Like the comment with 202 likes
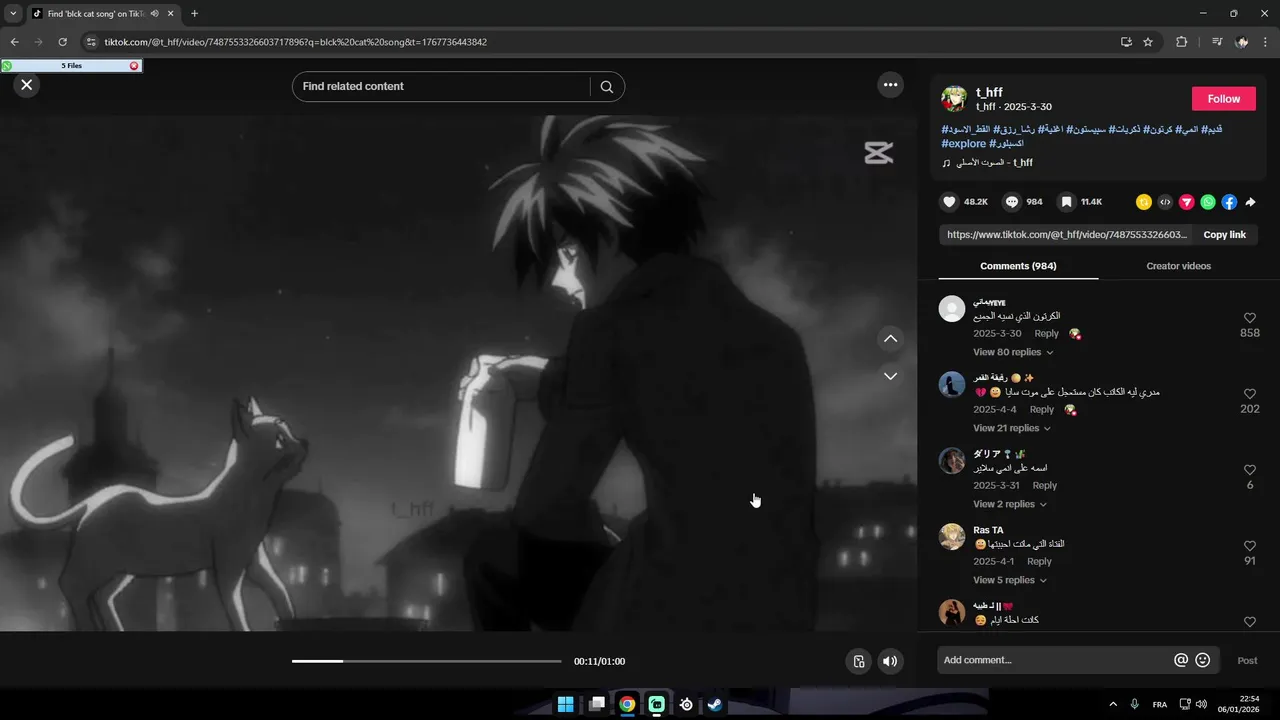This screenshot has height=720, width=1280. (x=1250, y=394)
